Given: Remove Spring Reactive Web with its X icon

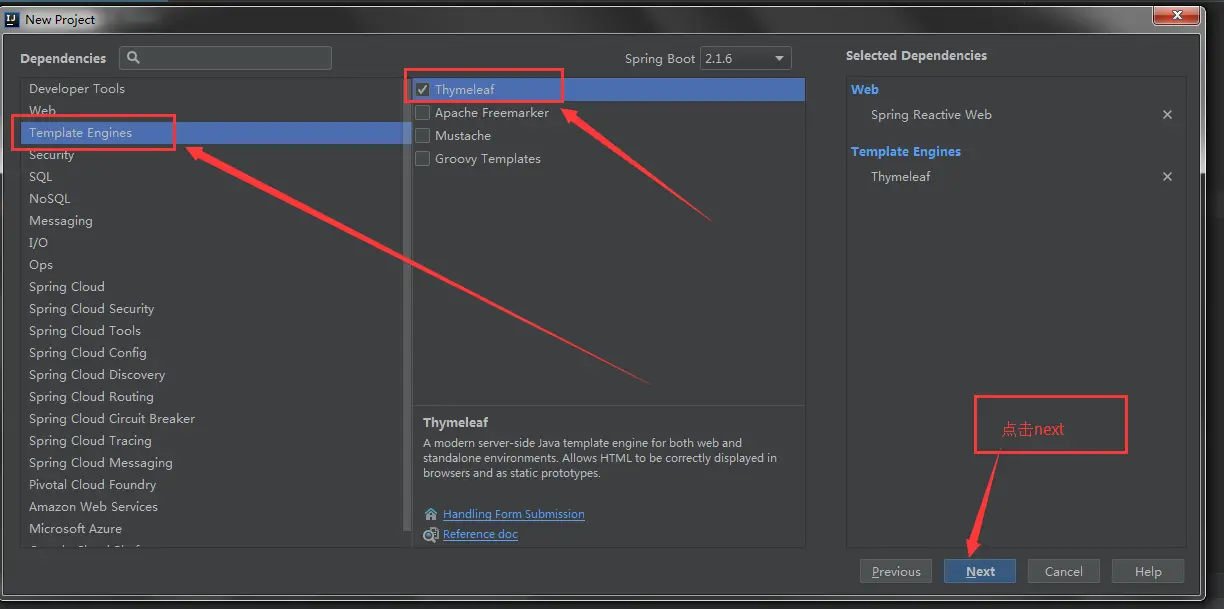Looking at the screenshot, I should 1167,115.
